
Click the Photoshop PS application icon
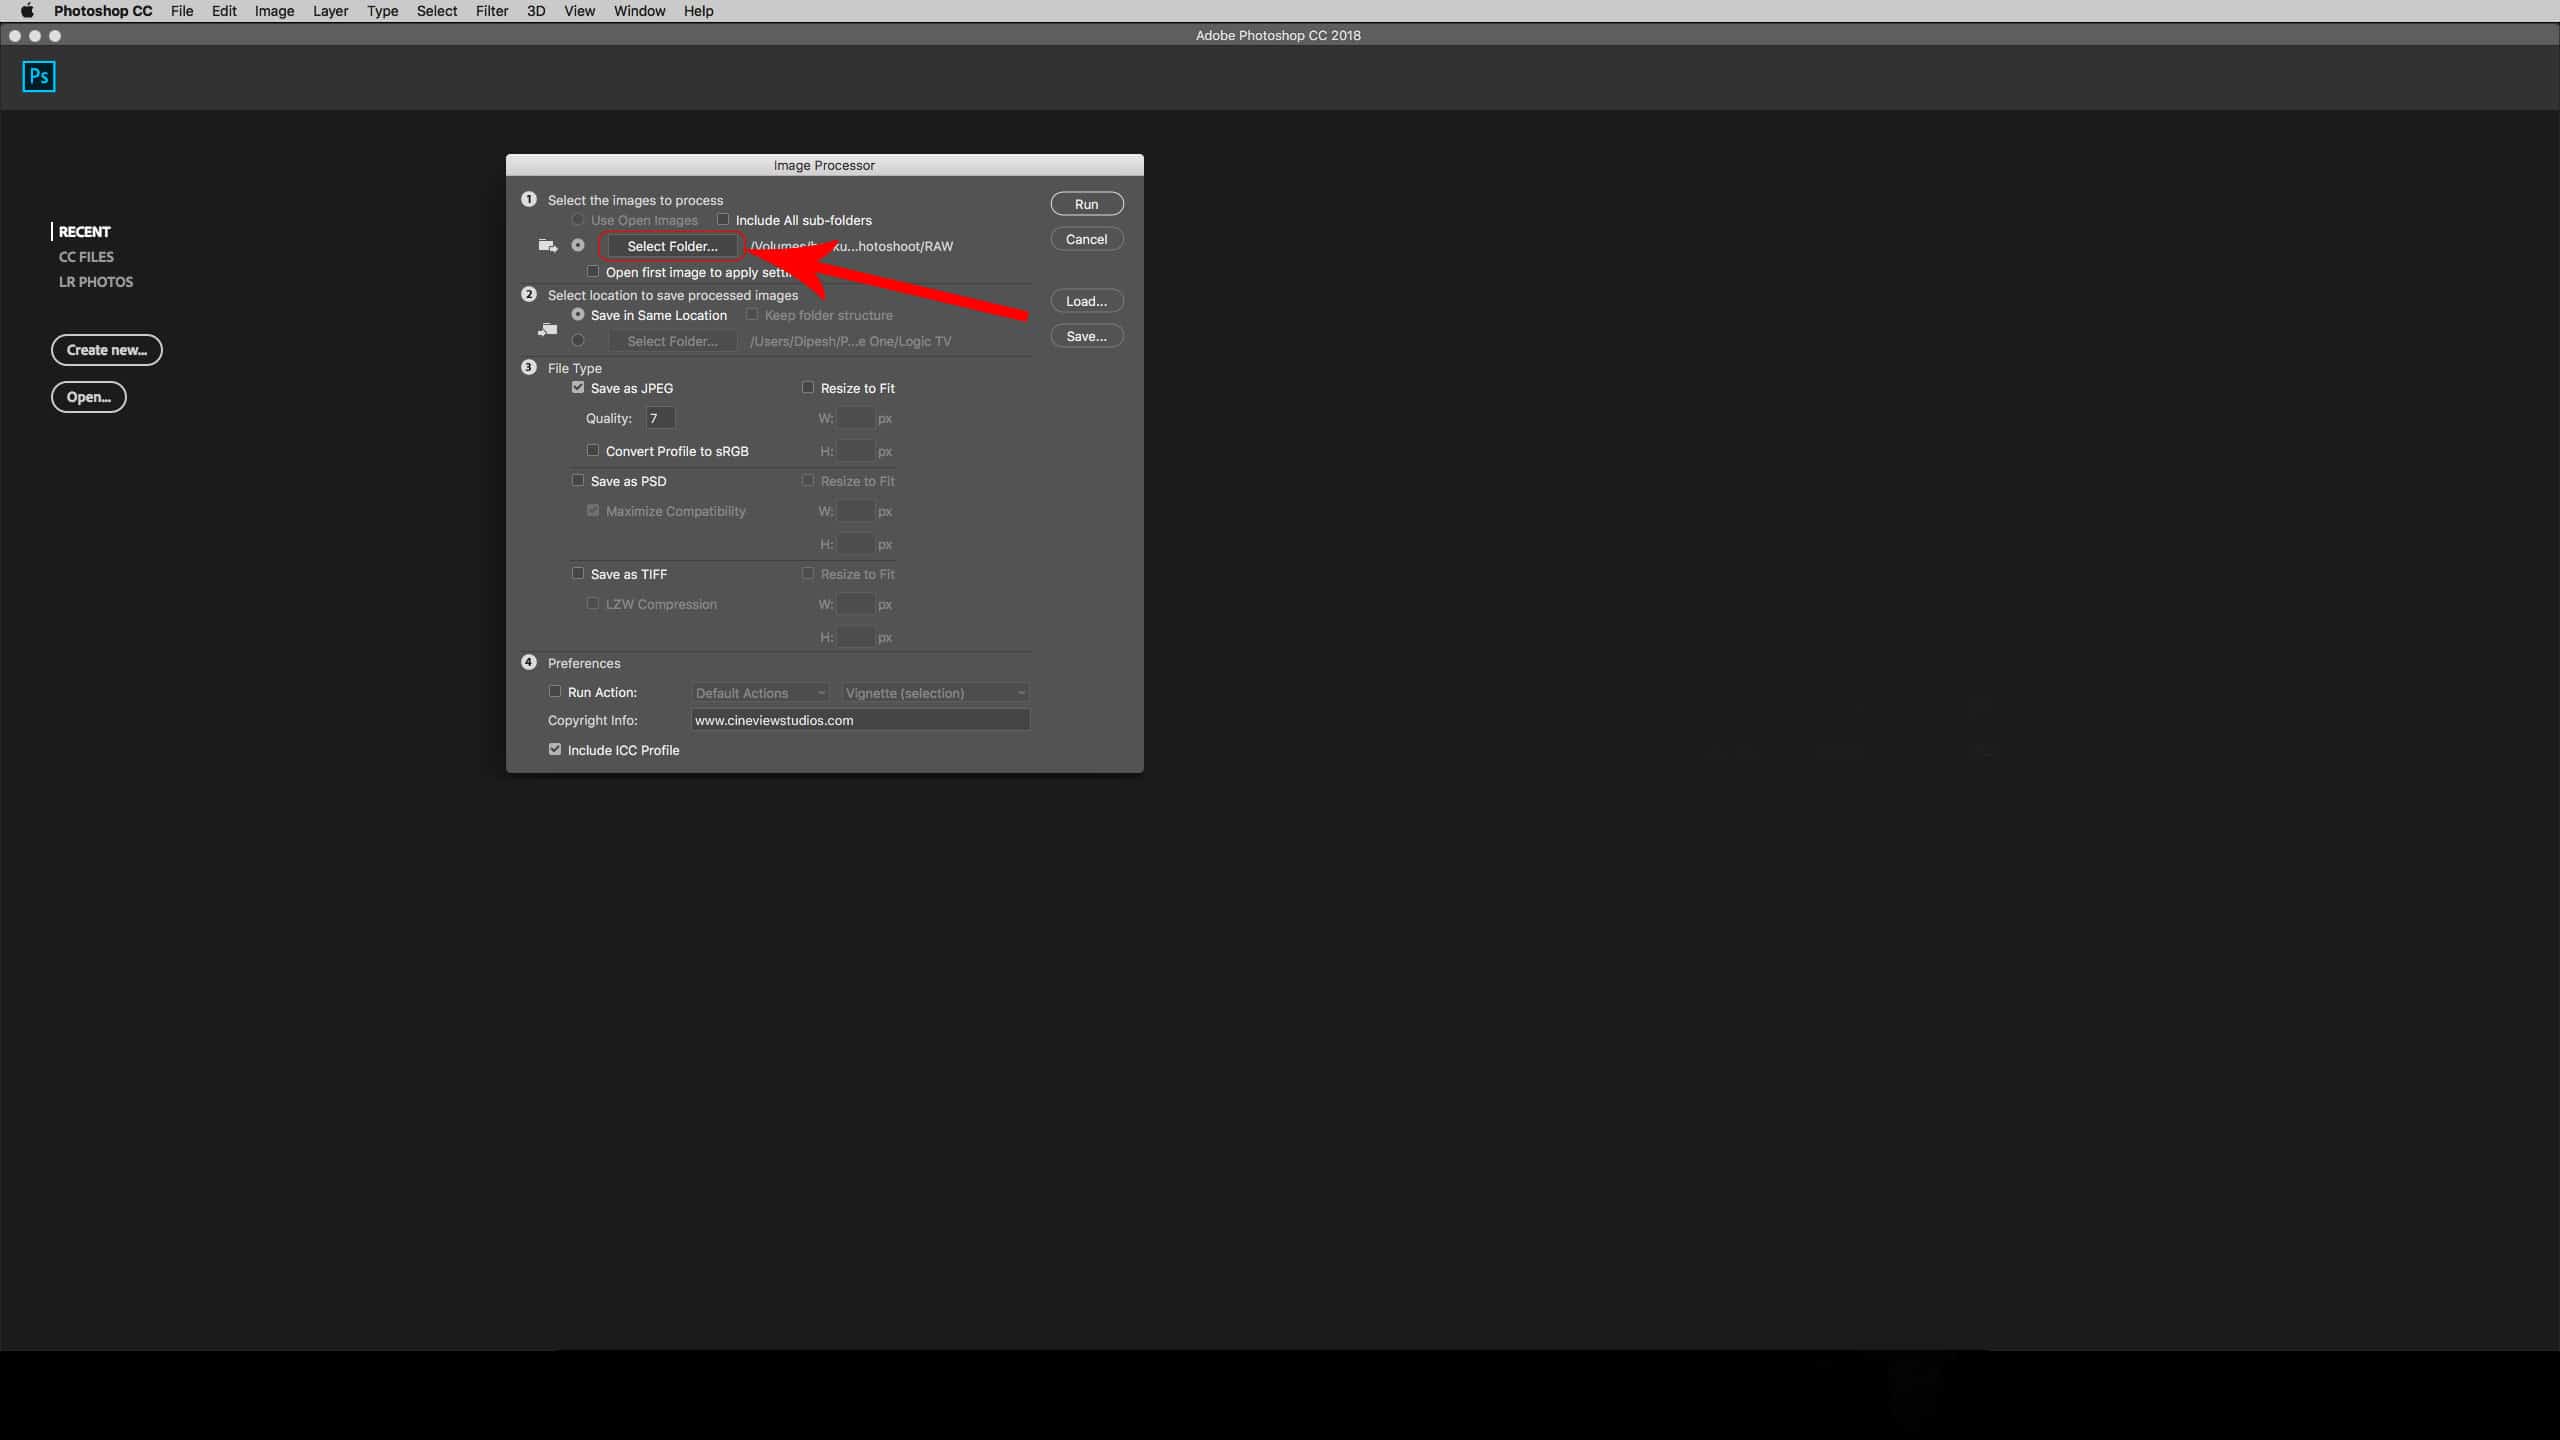coord(39,76)
